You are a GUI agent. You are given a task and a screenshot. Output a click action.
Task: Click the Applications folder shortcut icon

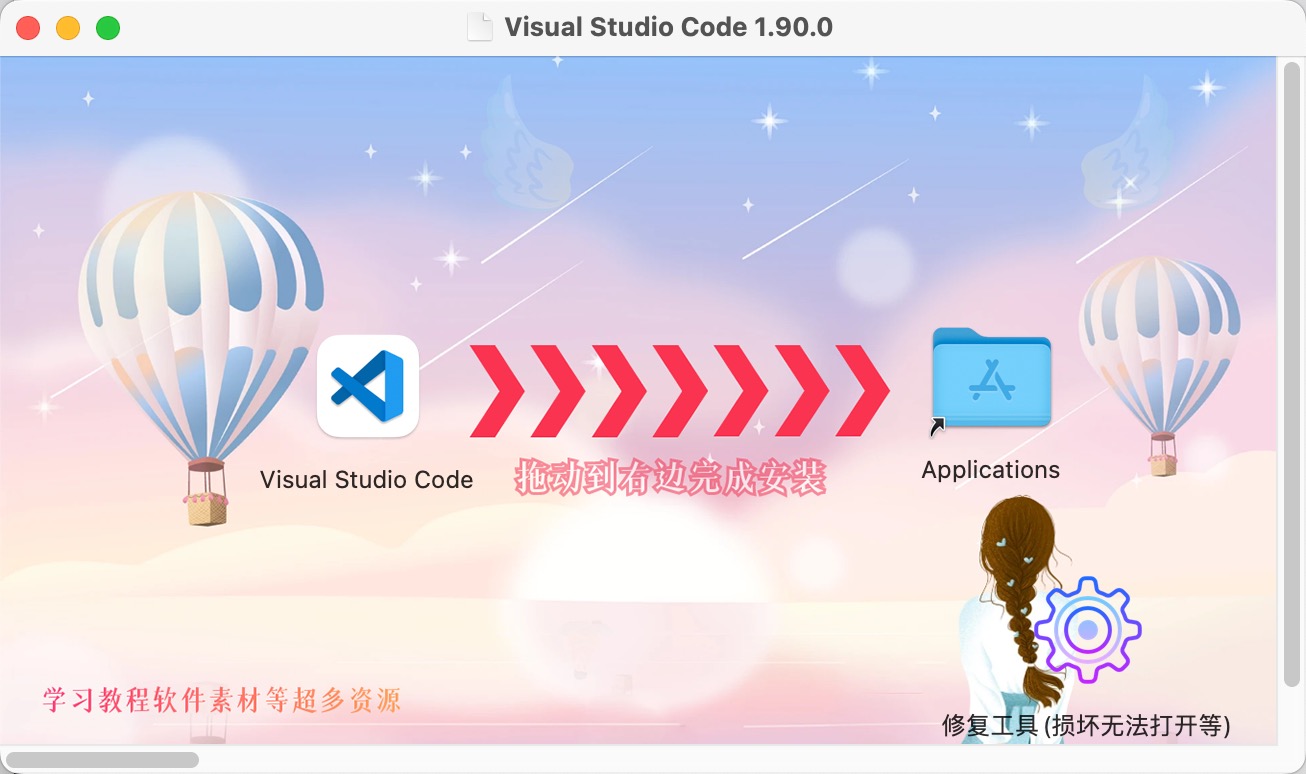[991, 378]
